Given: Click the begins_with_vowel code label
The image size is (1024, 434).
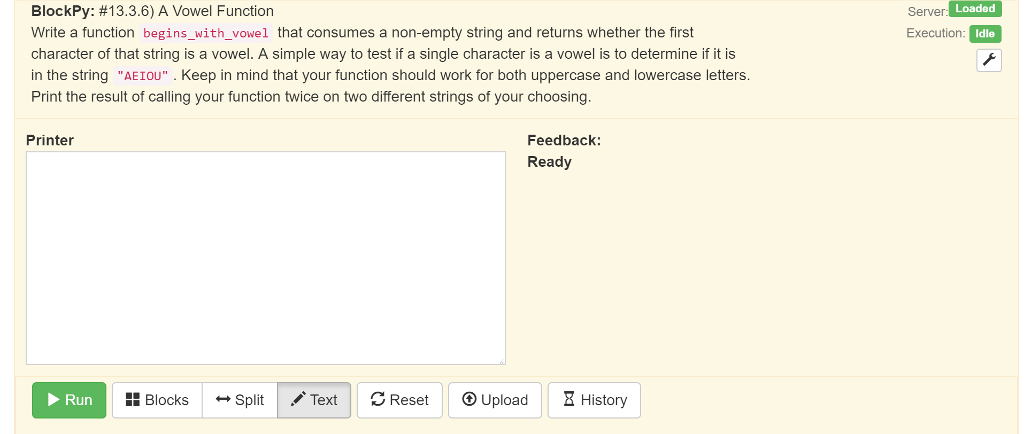Looking at the screenshot, I should (x=206, y=33).
